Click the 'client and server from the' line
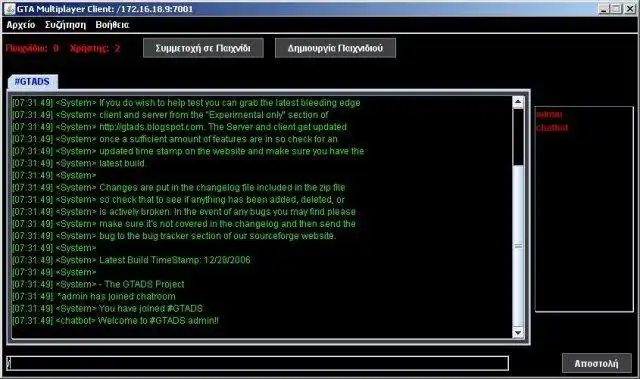This screenshot has width=640, height=379. (170, 115)
